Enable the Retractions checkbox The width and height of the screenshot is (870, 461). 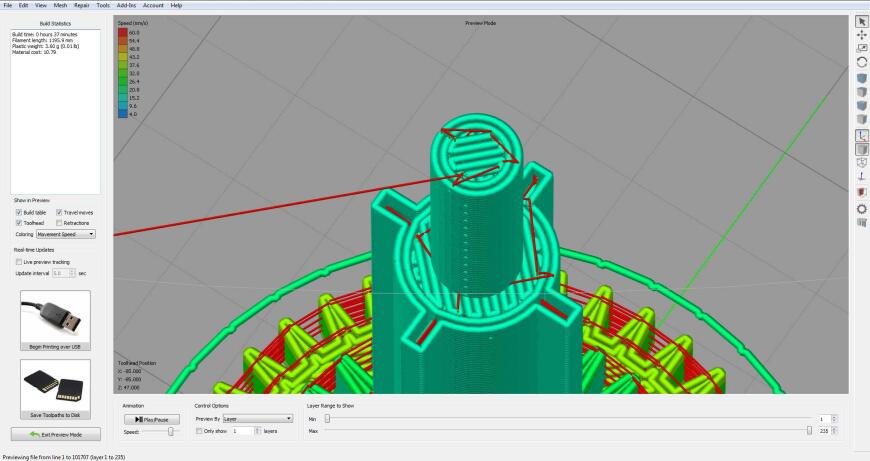point(59,223)
